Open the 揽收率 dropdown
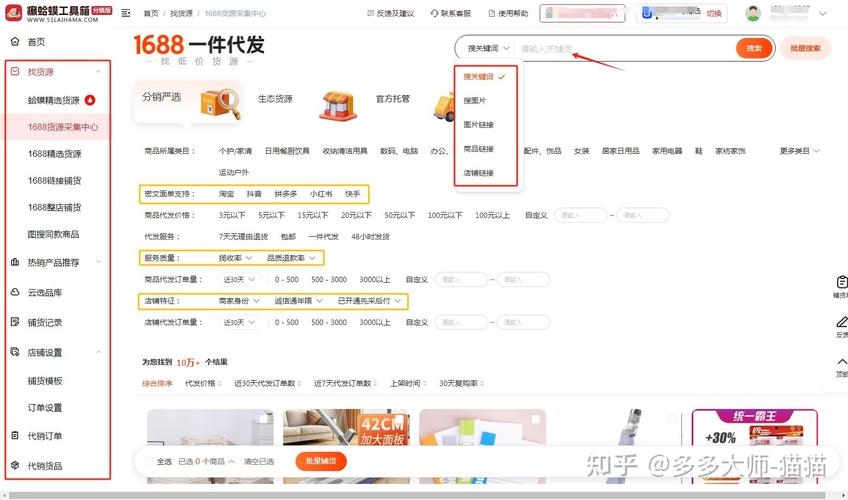 [235, 258]
